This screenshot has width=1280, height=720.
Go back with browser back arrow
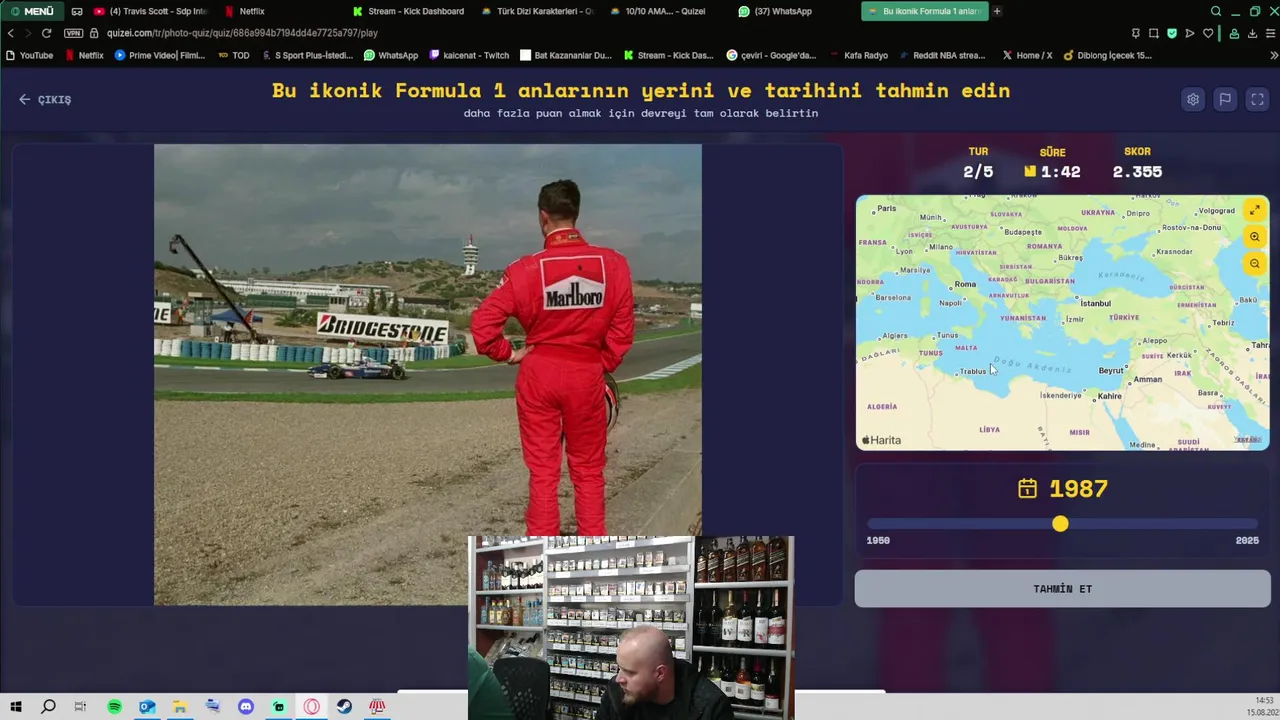click(10, 33)
